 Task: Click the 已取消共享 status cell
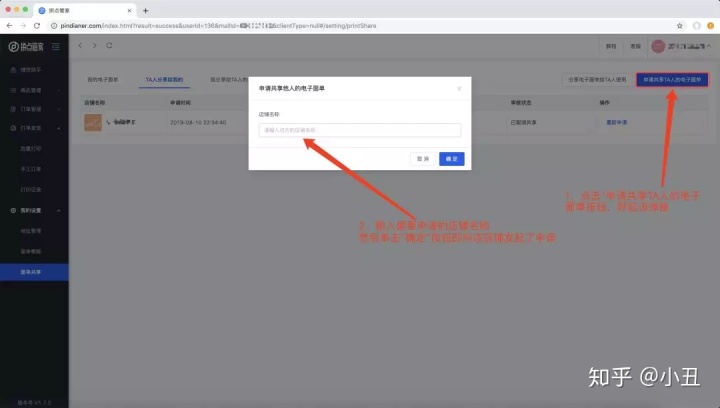(x=523, y=123)
